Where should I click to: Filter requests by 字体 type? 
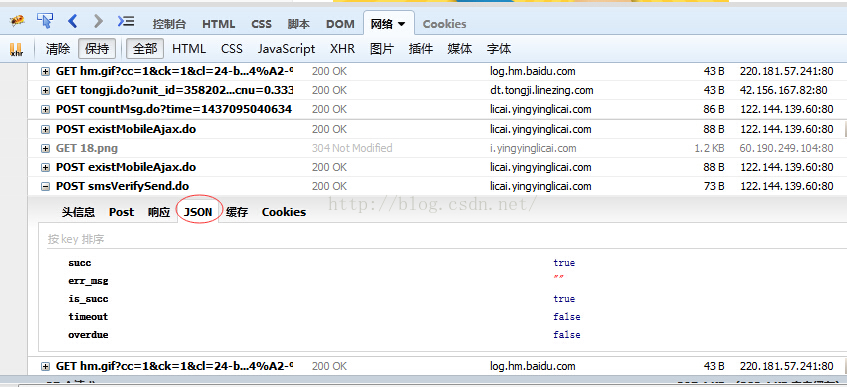coord(499,49)
